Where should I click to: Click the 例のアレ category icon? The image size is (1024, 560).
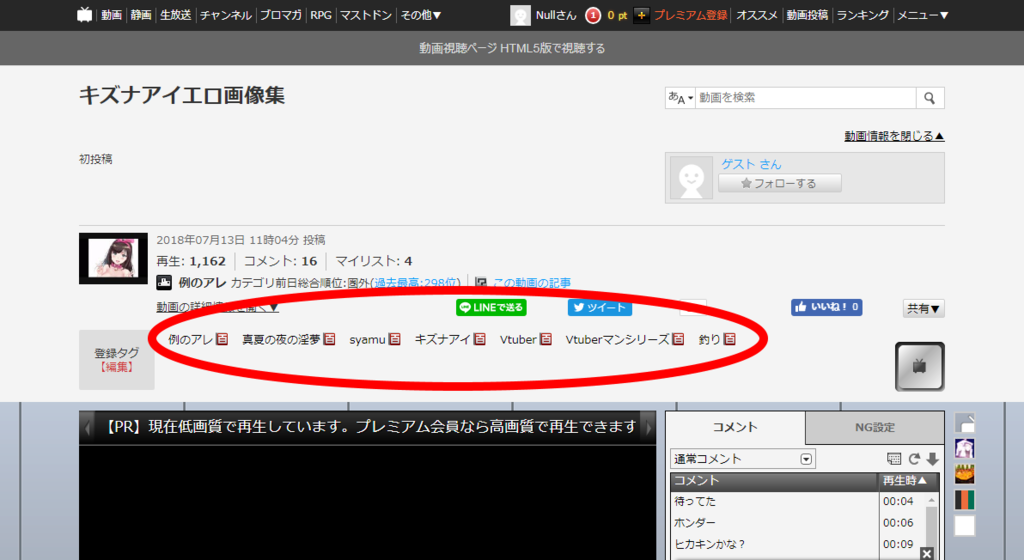click(164, 283)
